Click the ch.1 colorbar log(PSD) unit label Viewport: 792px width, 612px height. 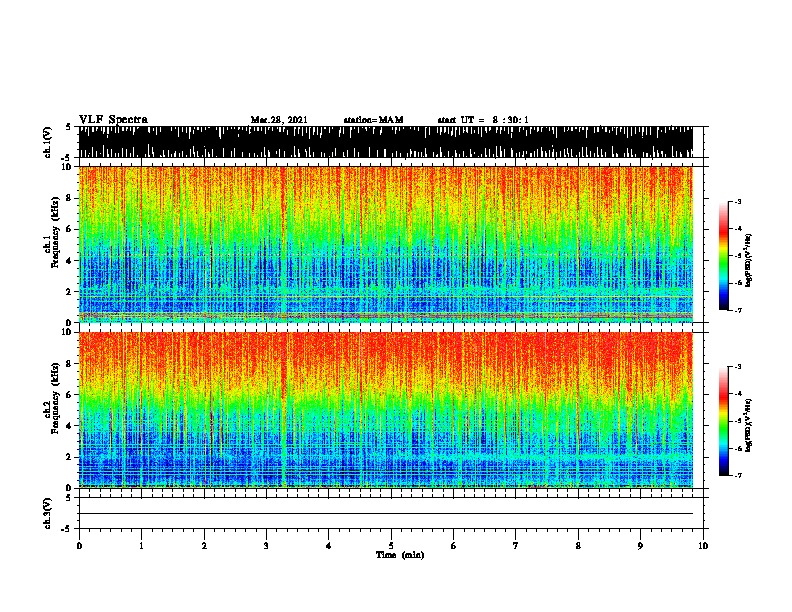coord(748,260)
